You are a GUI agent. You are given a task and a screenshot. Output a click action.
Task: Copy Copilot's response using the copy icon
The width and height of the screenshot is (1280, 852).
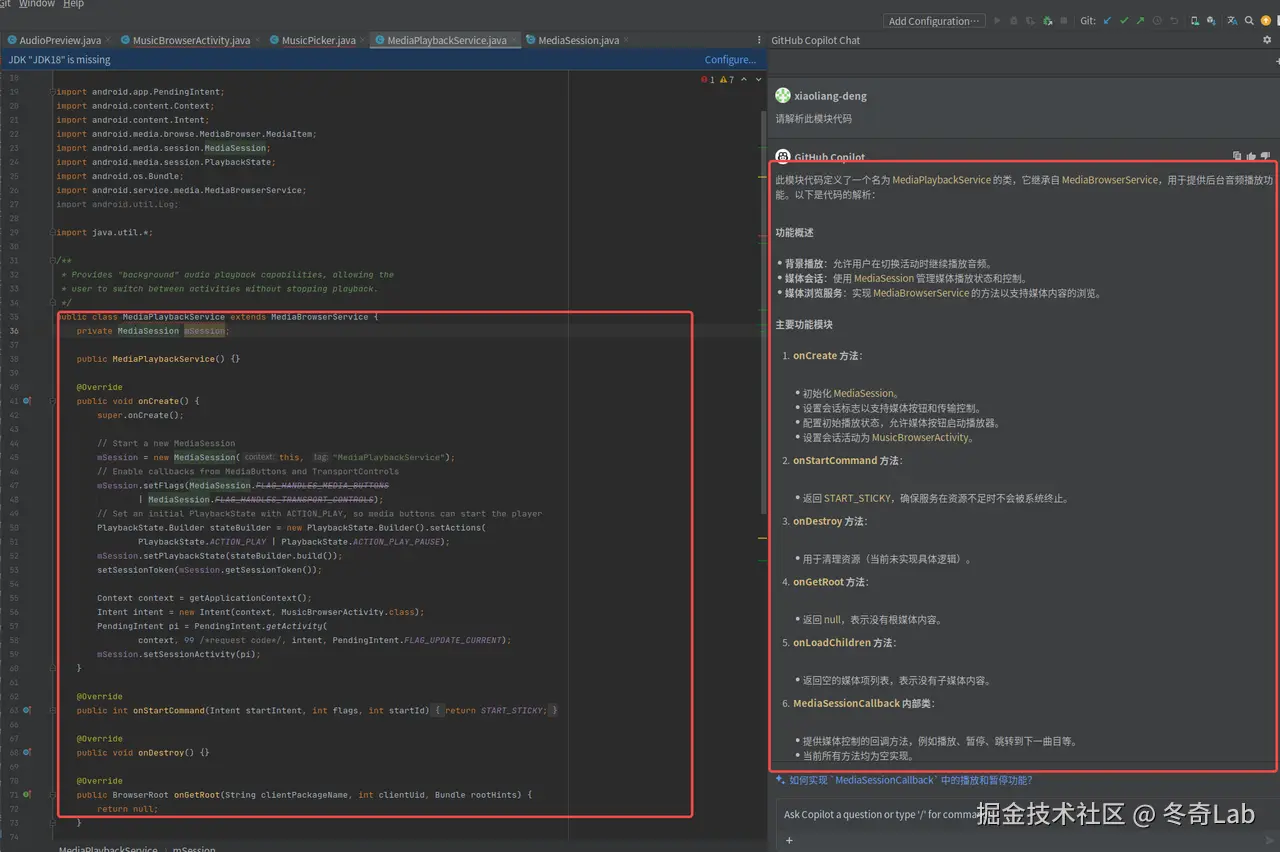[1237, 155]
